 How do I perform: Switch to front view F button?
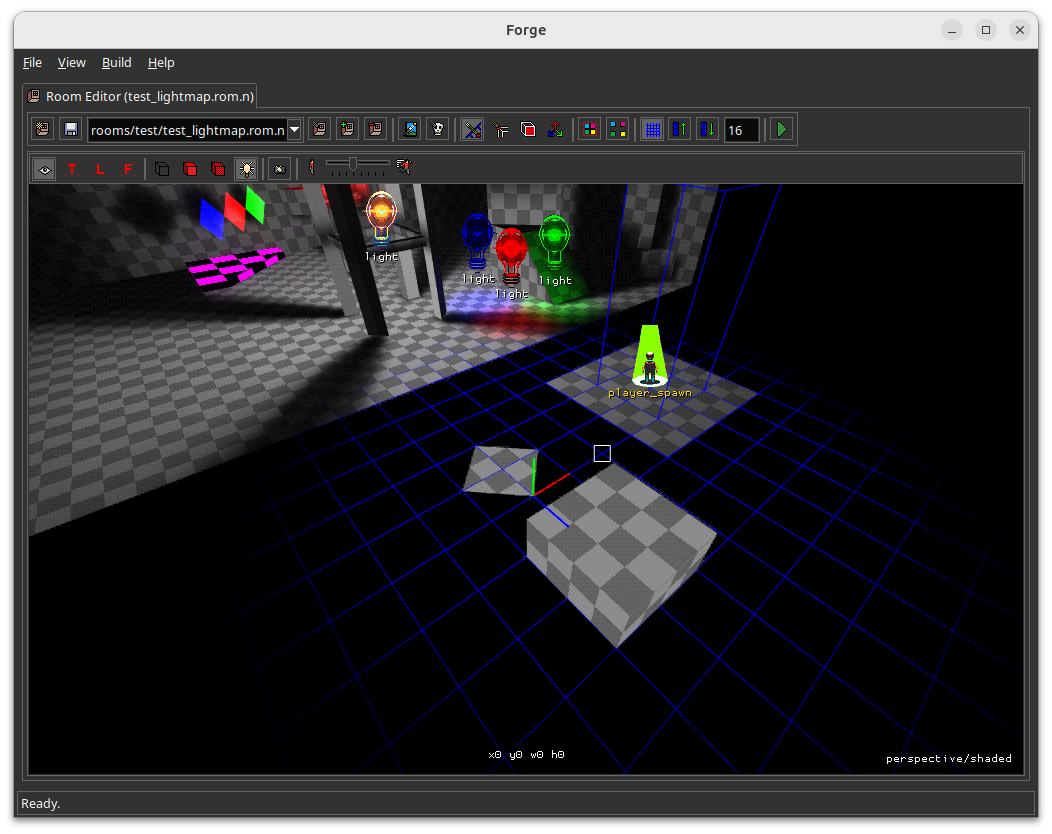click(x=127, y=169)
